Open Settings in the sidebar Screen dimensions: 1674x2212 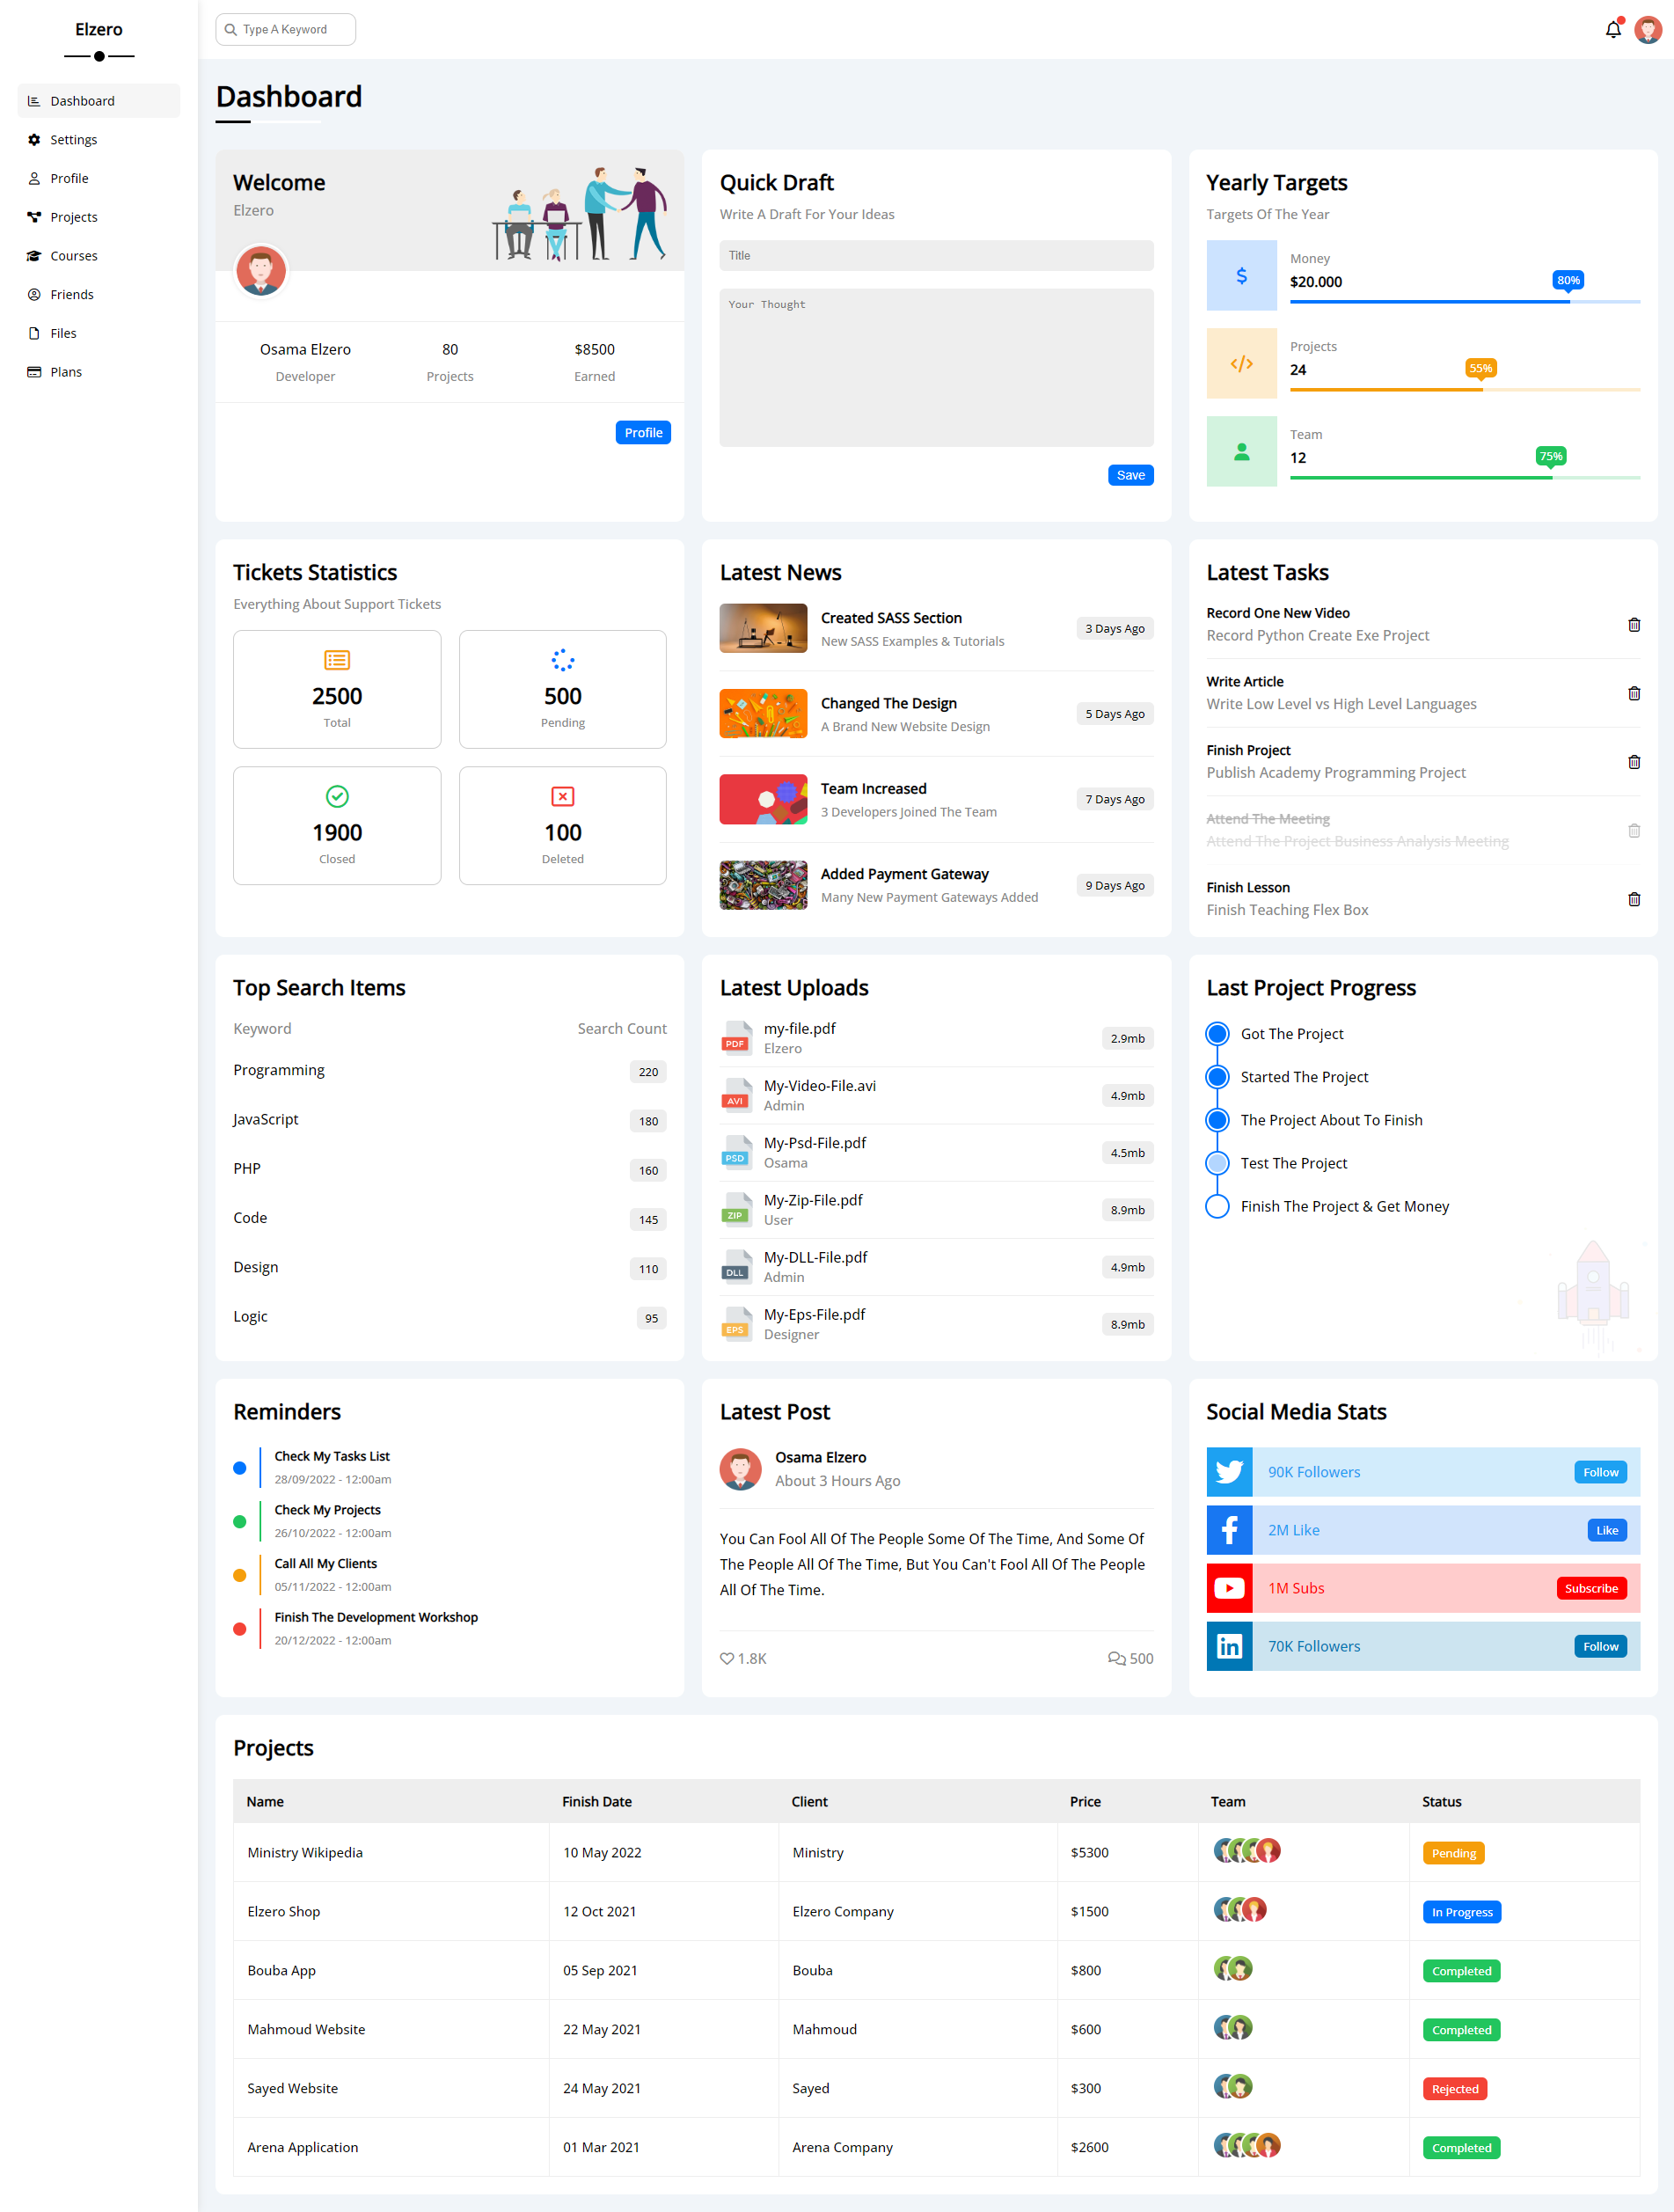pos(99,140)
